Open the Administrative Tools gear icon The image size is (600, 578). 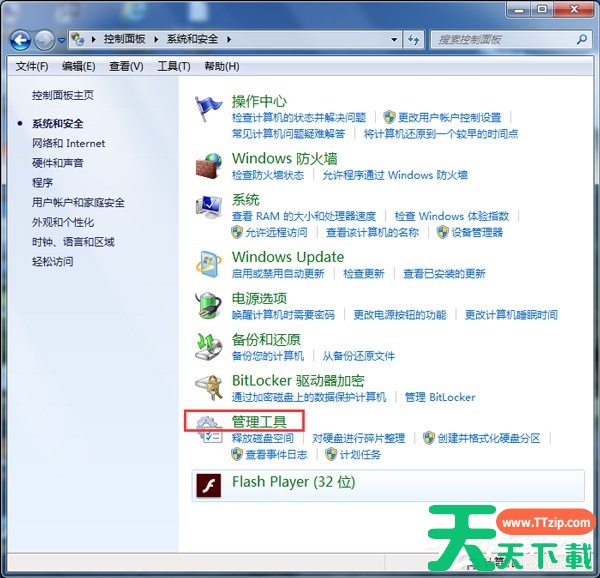(209, 429)
